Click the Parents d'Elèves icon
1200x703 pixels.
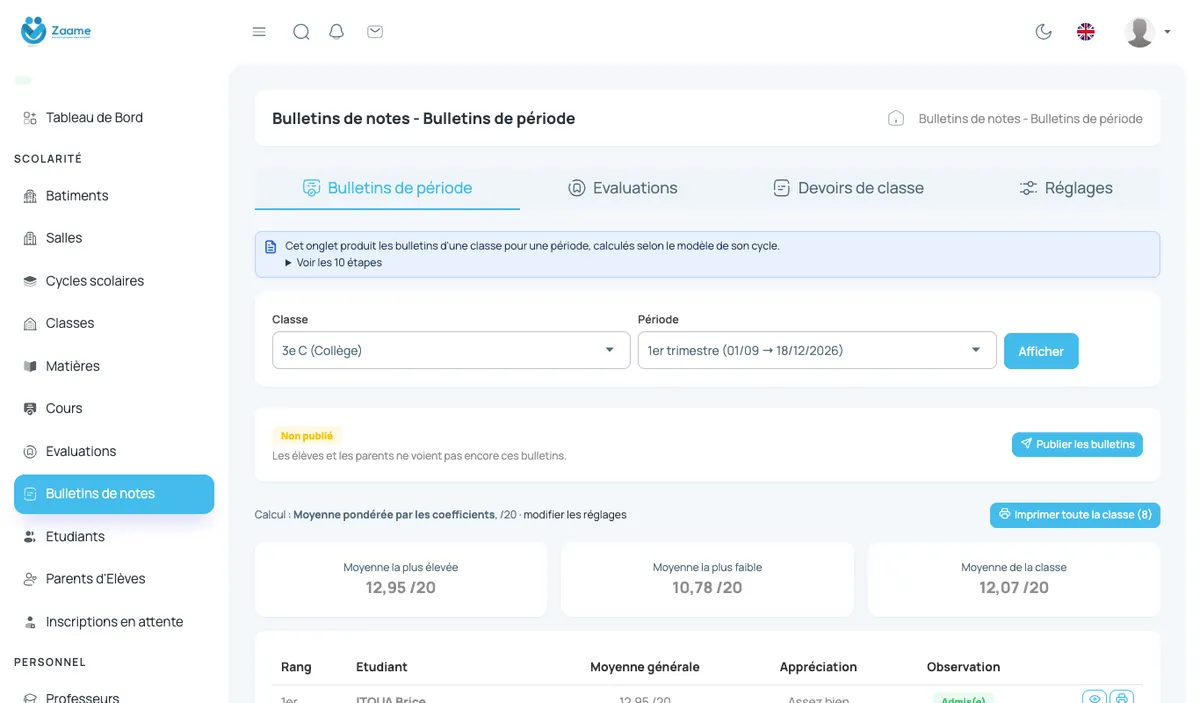[x=30, y=579]
